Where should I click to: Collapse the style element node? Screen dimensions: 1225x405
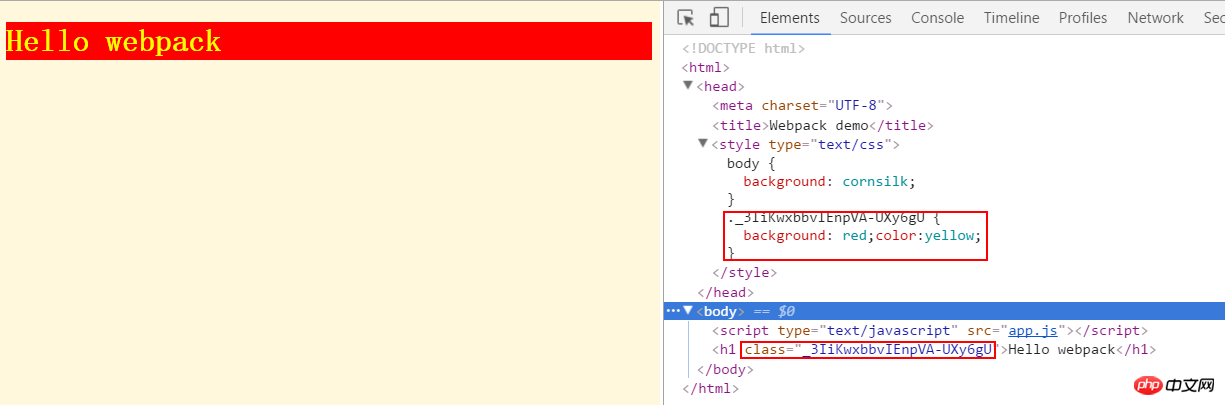(x=703, y=145)
